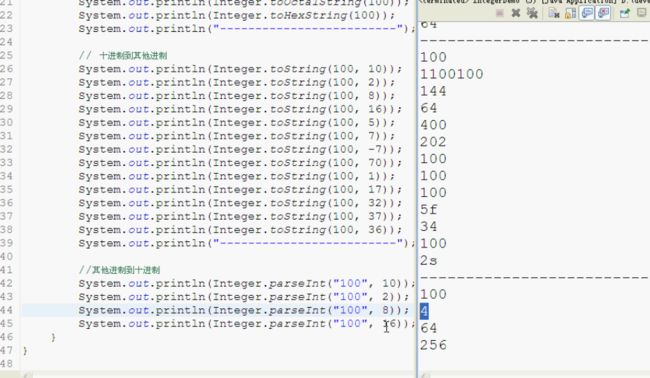Click console output line "5f"
This screenshot has height=378, width=650.
click(429, 210)
